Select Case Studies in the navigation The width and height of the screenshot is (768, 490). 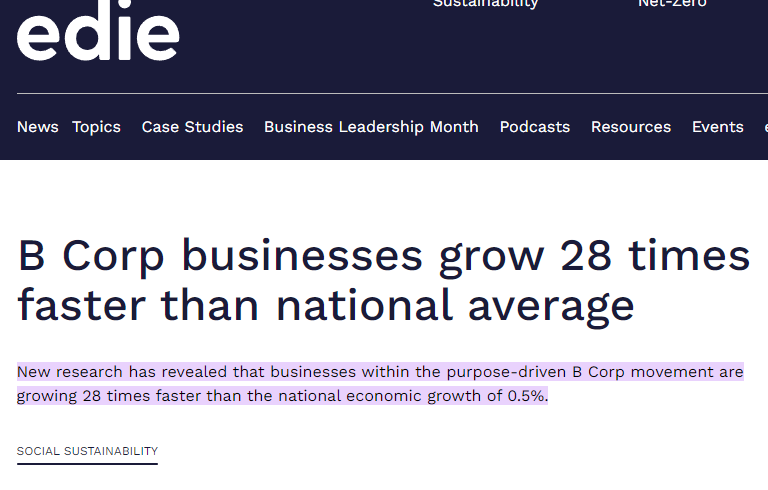coord(192,127)
